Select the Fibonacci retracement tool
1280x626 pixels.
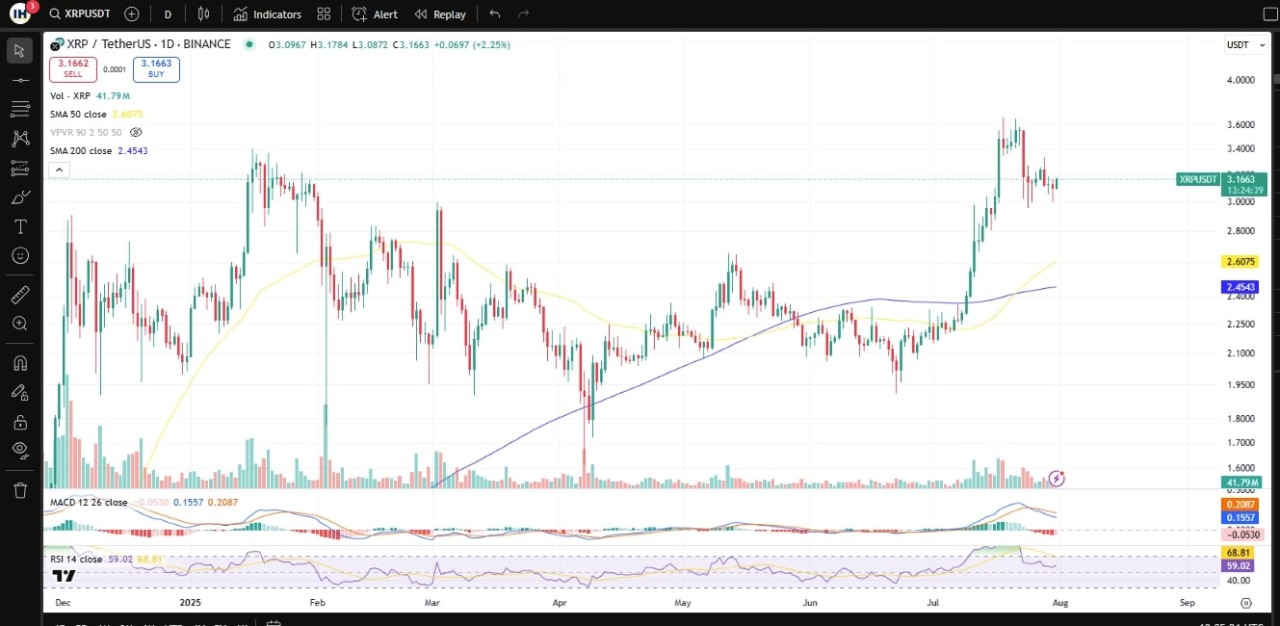[x=20, y=109]
